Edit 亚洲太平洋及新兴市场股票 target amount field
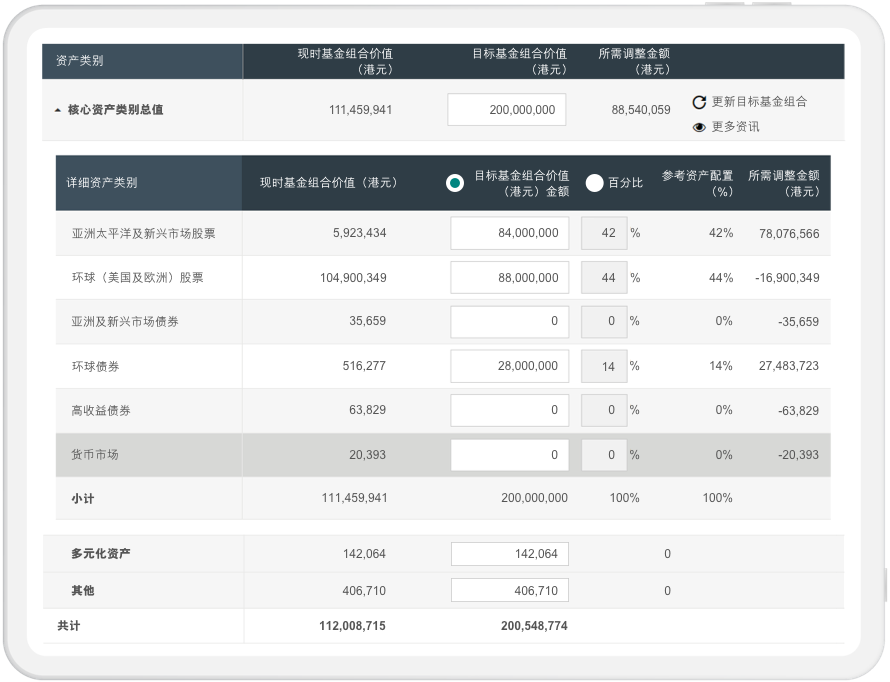The image size is (890, 682). (510, 233)
